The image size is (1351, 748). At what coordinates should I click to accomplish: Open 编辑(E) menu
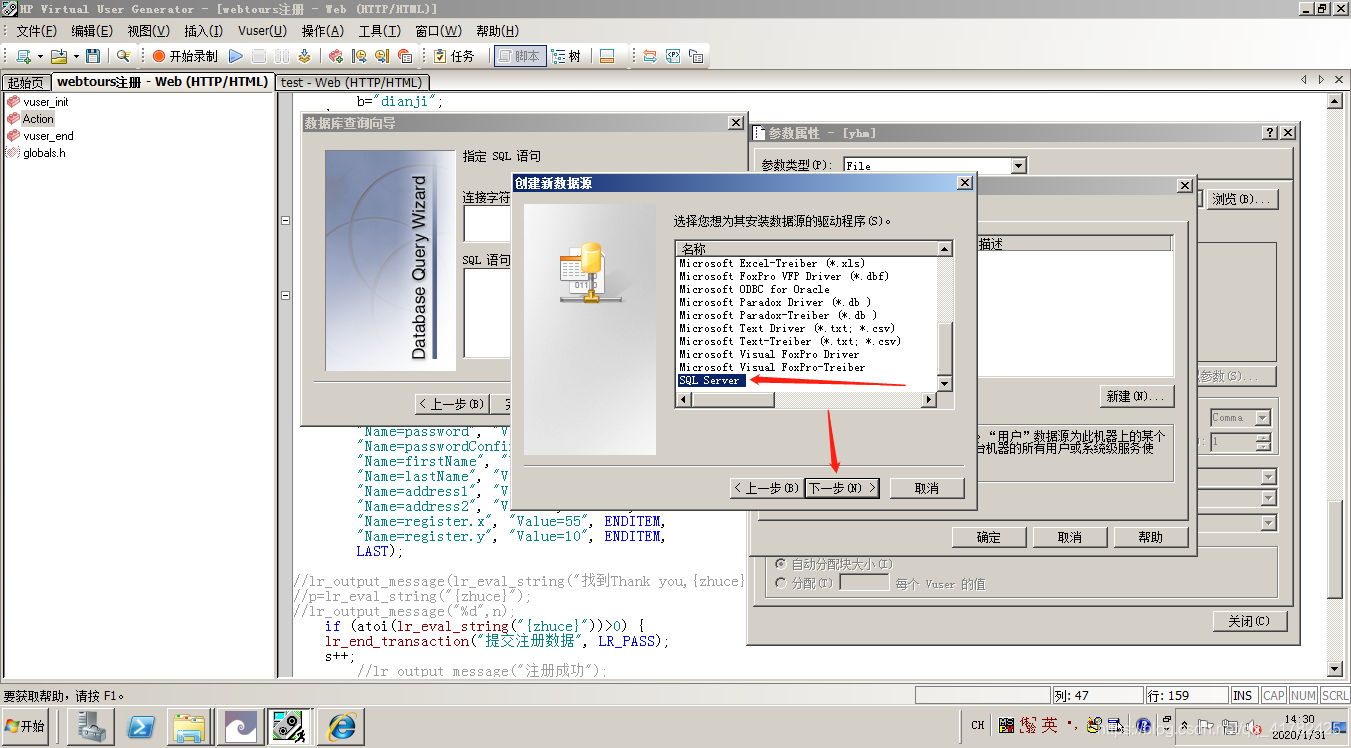point(92,31)
